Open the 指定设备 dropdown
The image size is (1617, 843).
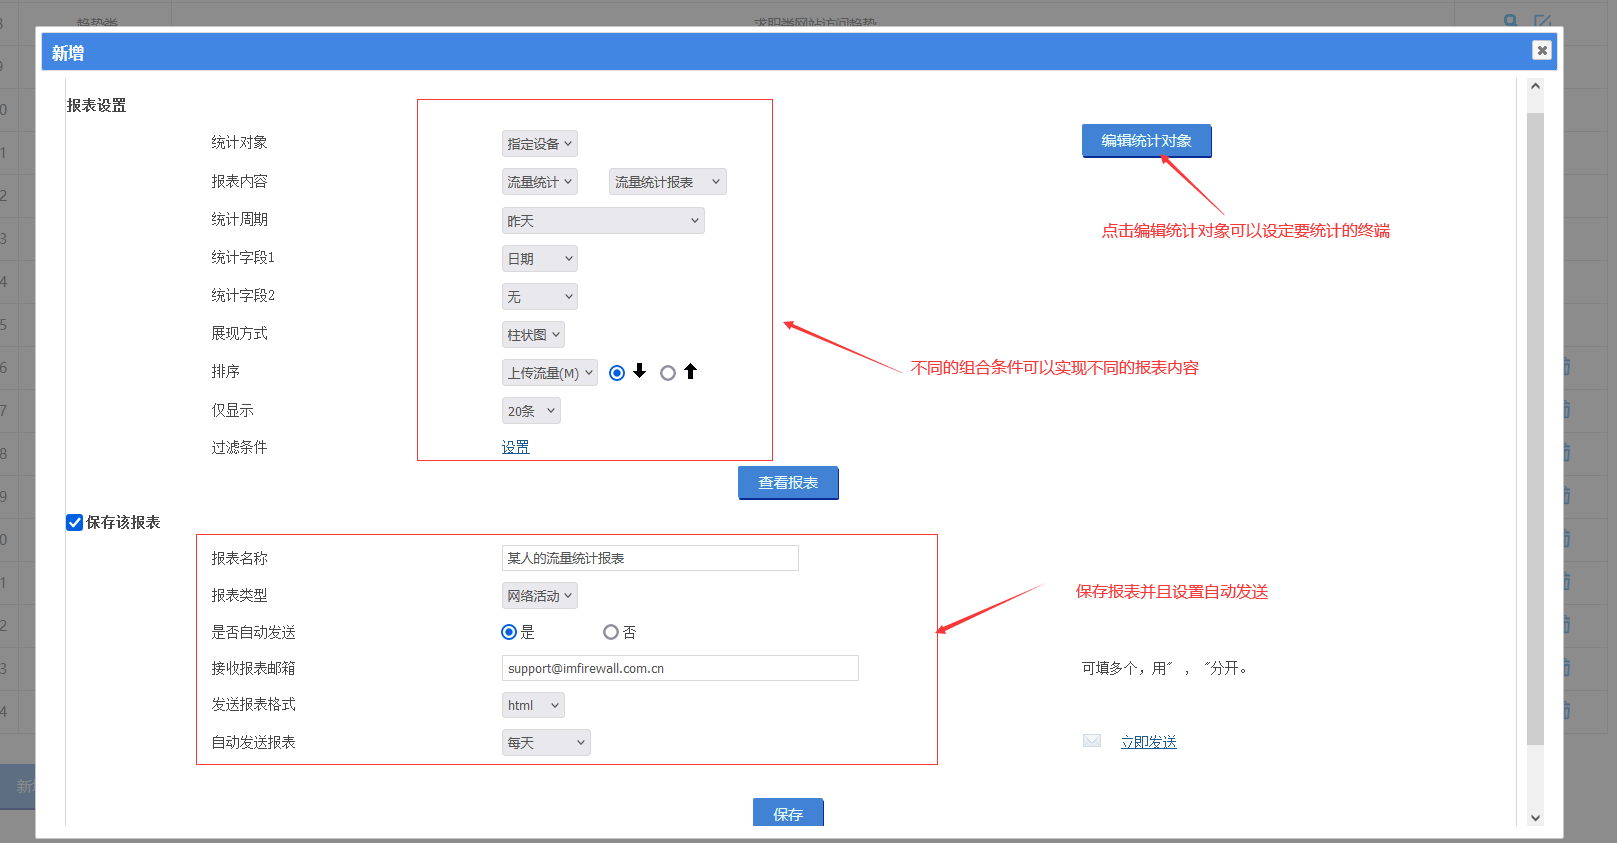tap(539, 144)
